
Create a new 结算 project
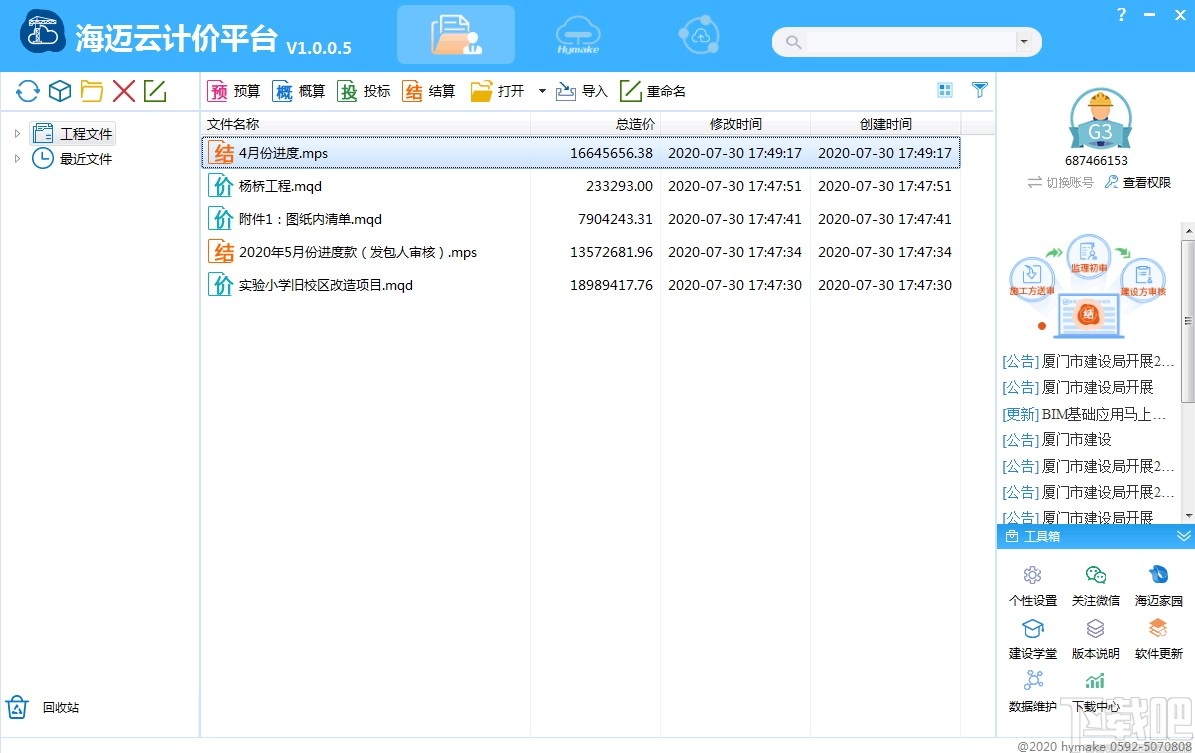(x=428, y=91)
